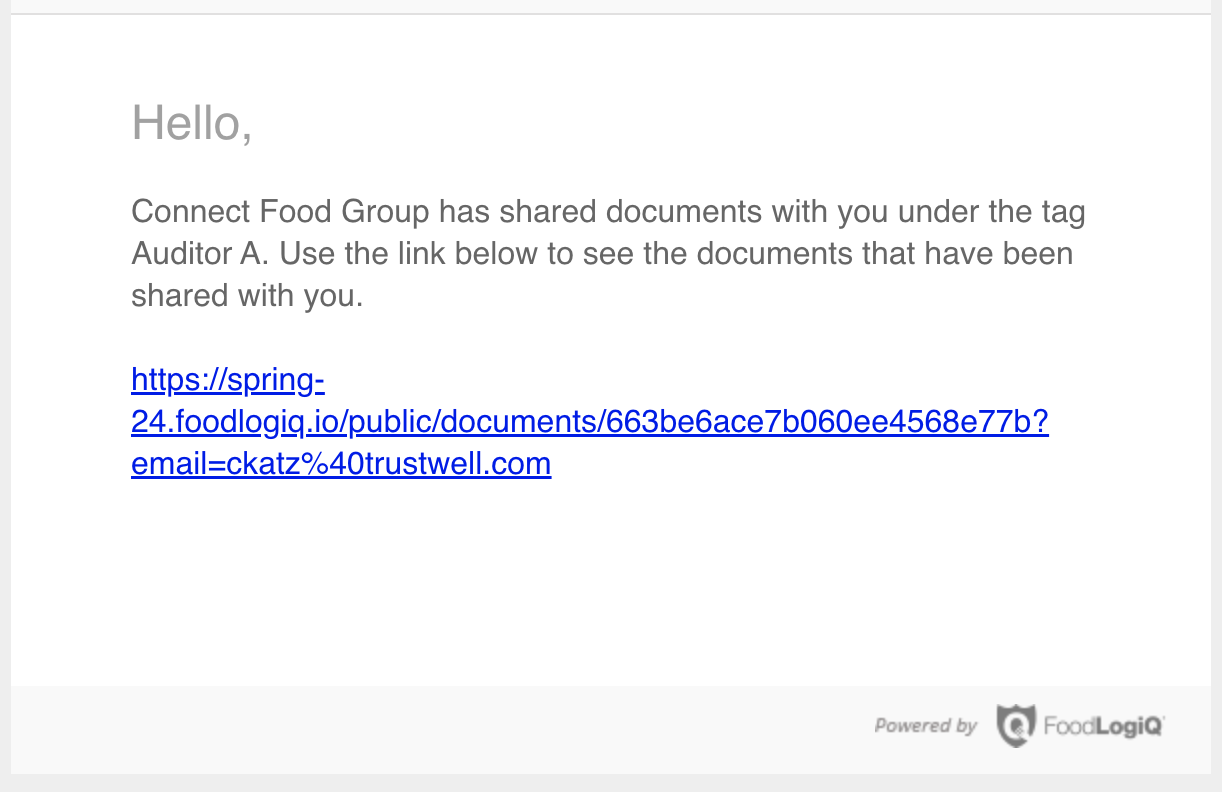1224x792 pixels.
Task: Click the "https://spring-" first line of link
Action: tap(228, 381)
